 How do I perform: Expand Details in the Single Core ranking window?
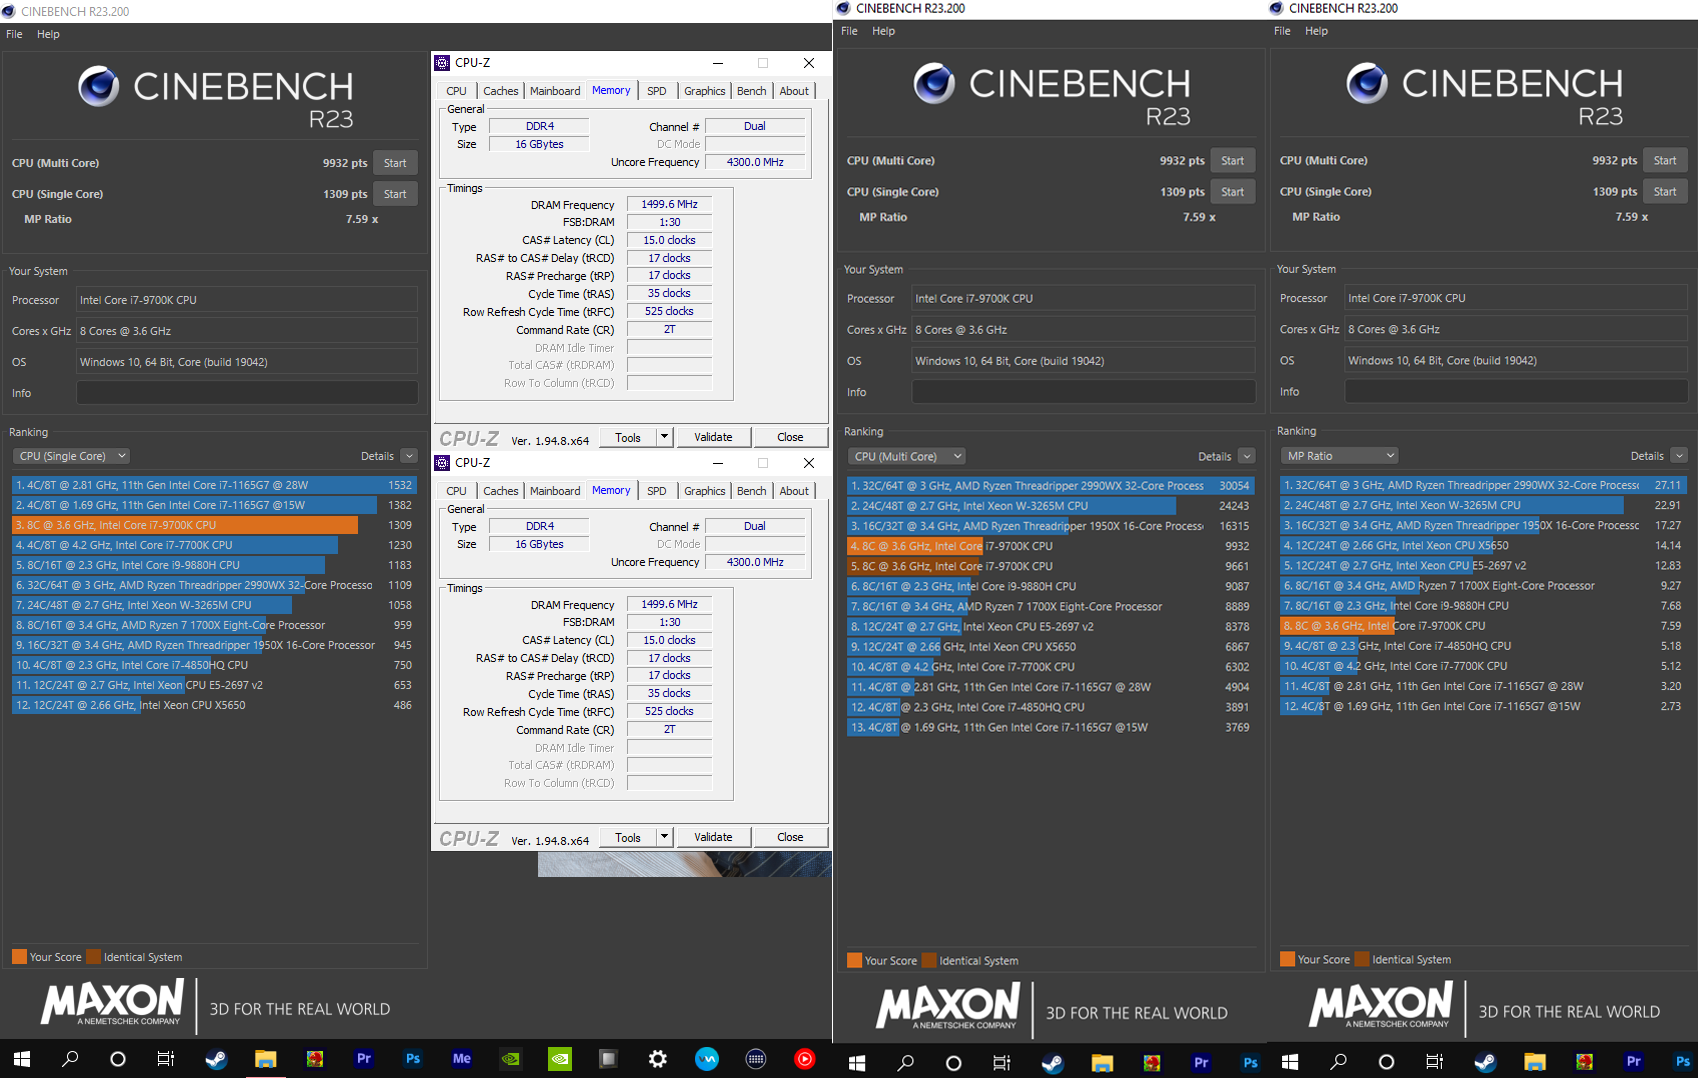click(x=409, y=456)
